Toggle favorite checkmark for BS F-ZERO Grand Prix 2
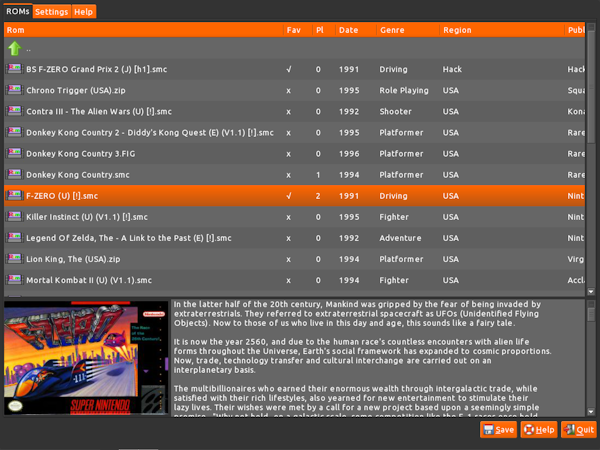The image size is (600, 450). (x=289, y=69)
